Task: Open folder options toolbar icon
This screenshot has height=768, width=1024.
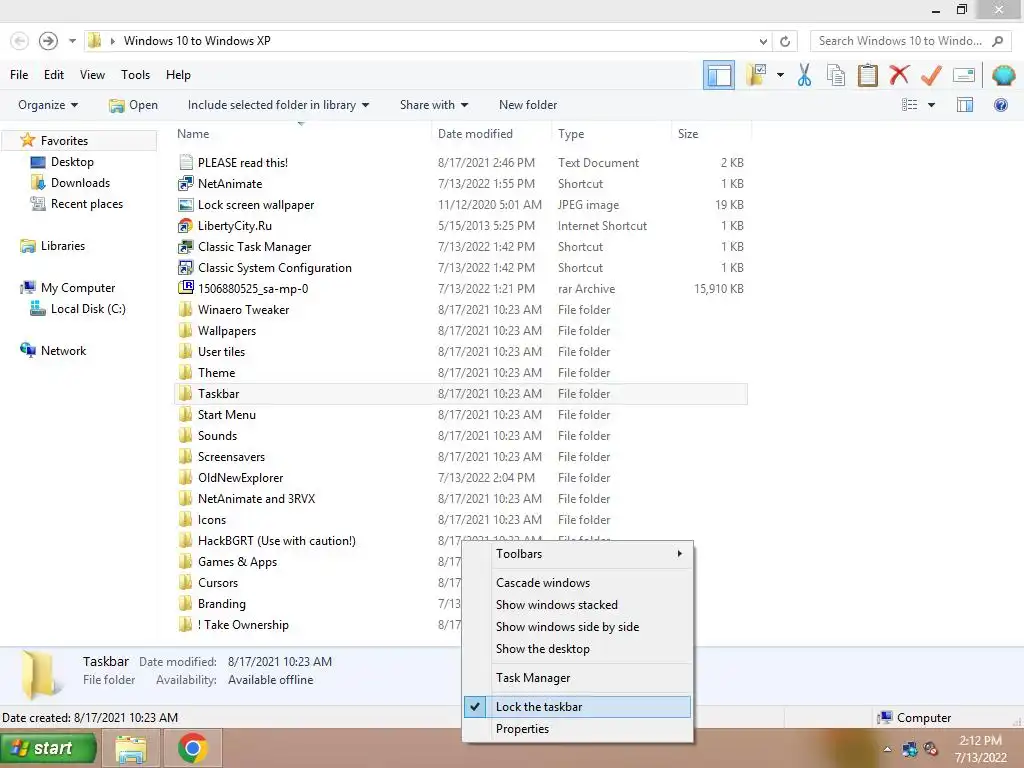Action: (x=757, y=75)
